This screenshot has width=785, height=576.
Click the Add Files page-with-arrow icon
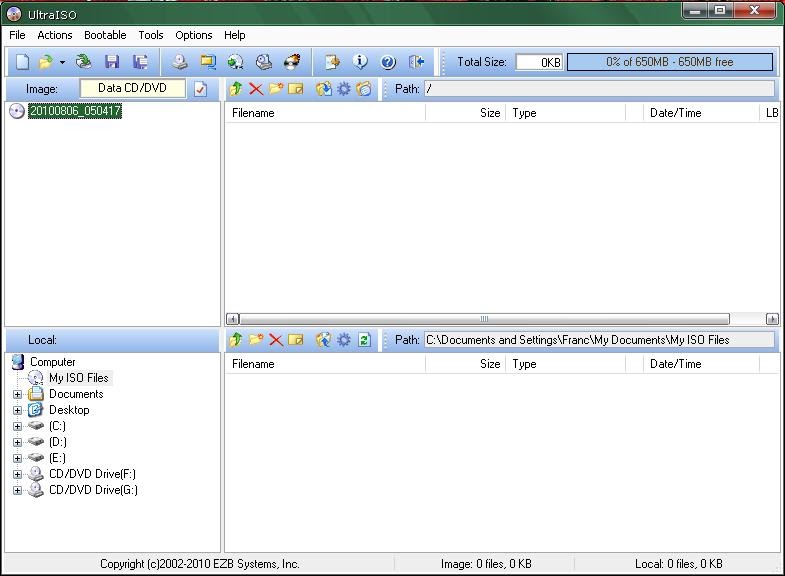pyautogui.click(x=332, y=62)
